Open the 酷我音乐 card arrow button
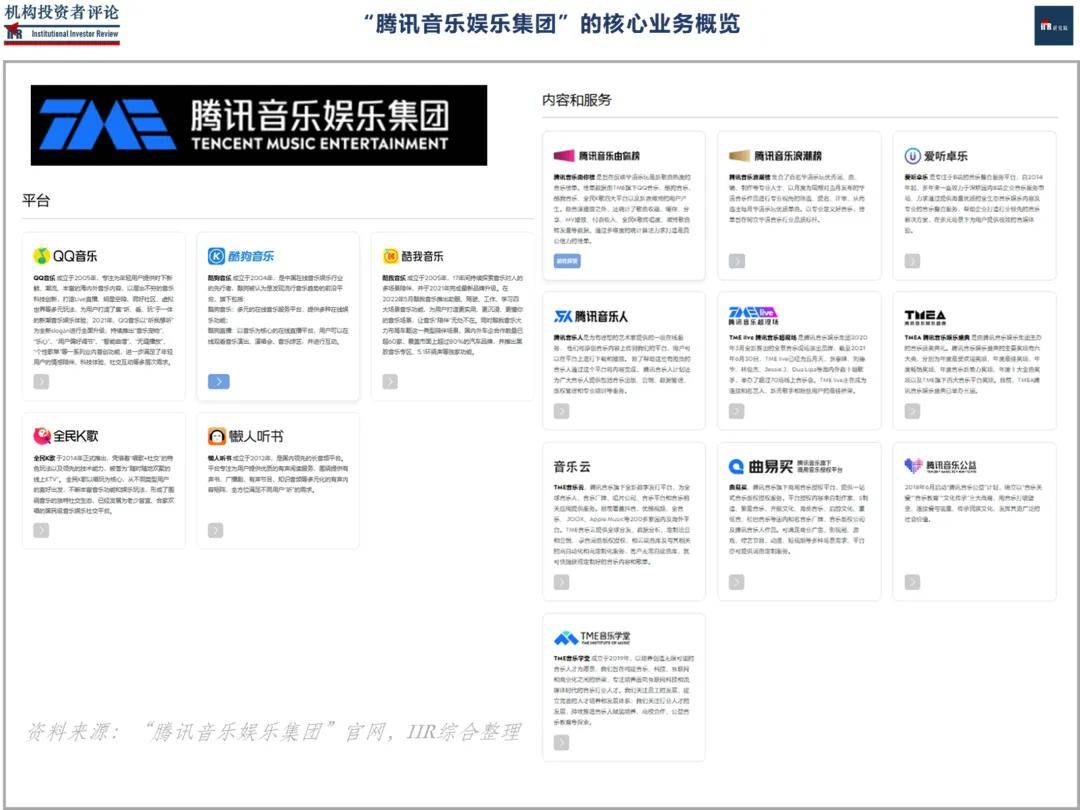The width and height of the screenshot is (1080, 810). click(x=390, y=381)
